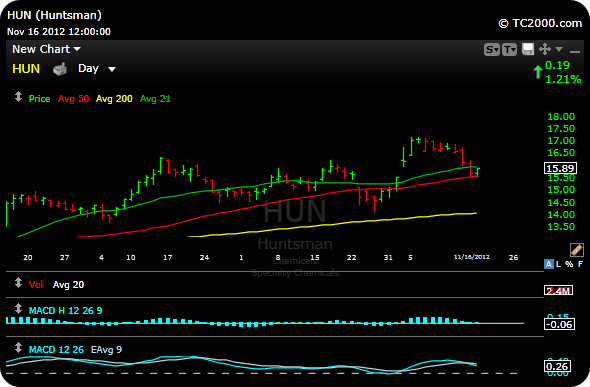The width and height of the screenshot is (590, 387).
Task: Click the red Avg 50 legend label
Action: pos(73,99)
